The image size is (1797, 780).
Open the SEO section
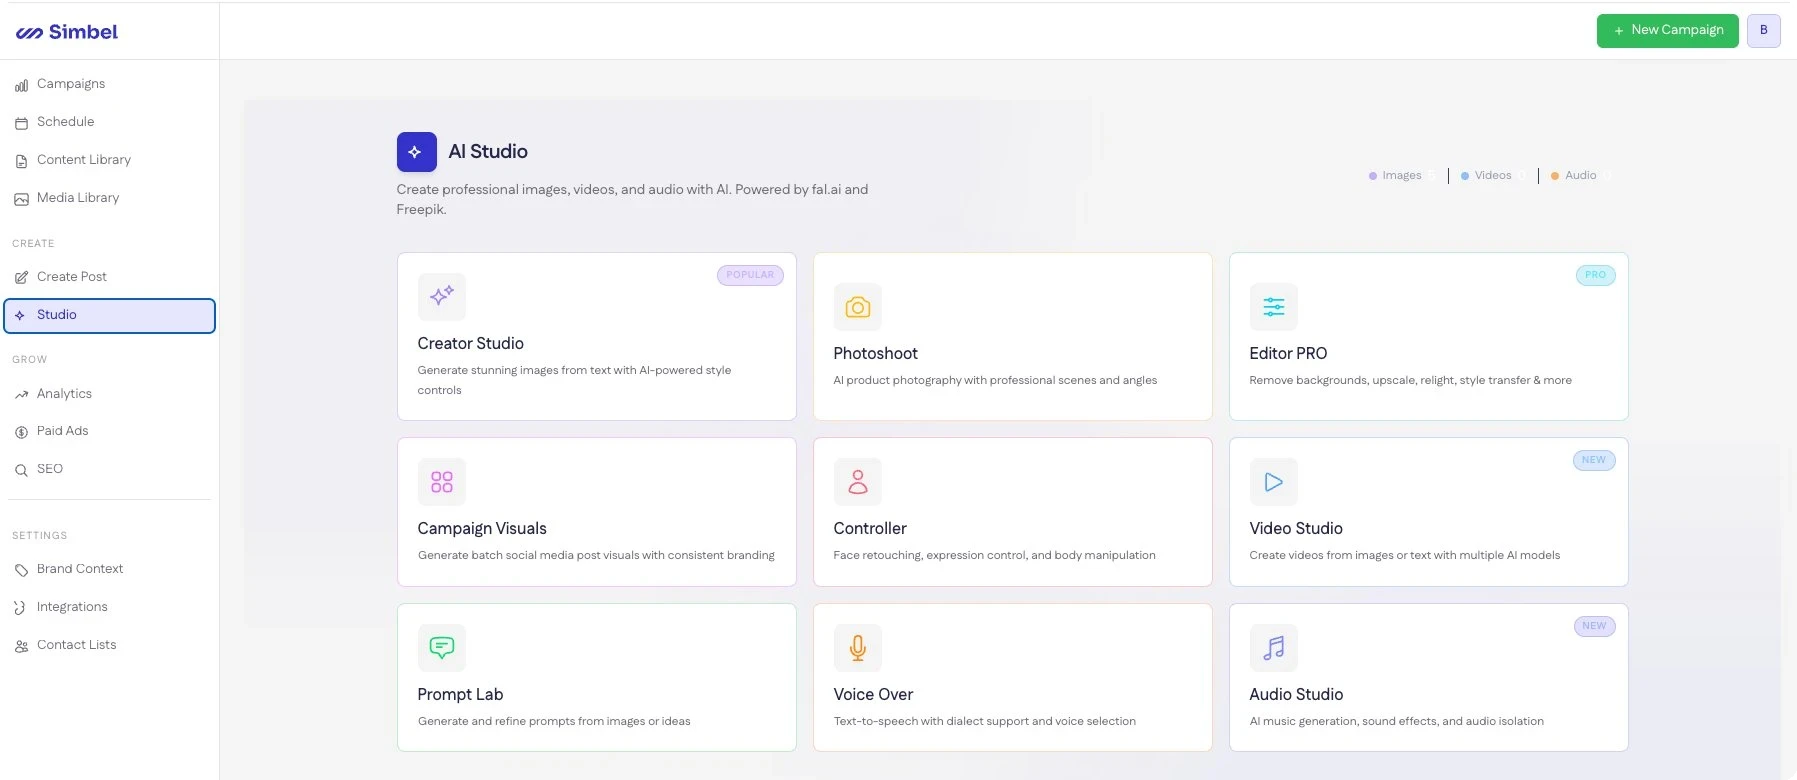(x=109, y=469)
